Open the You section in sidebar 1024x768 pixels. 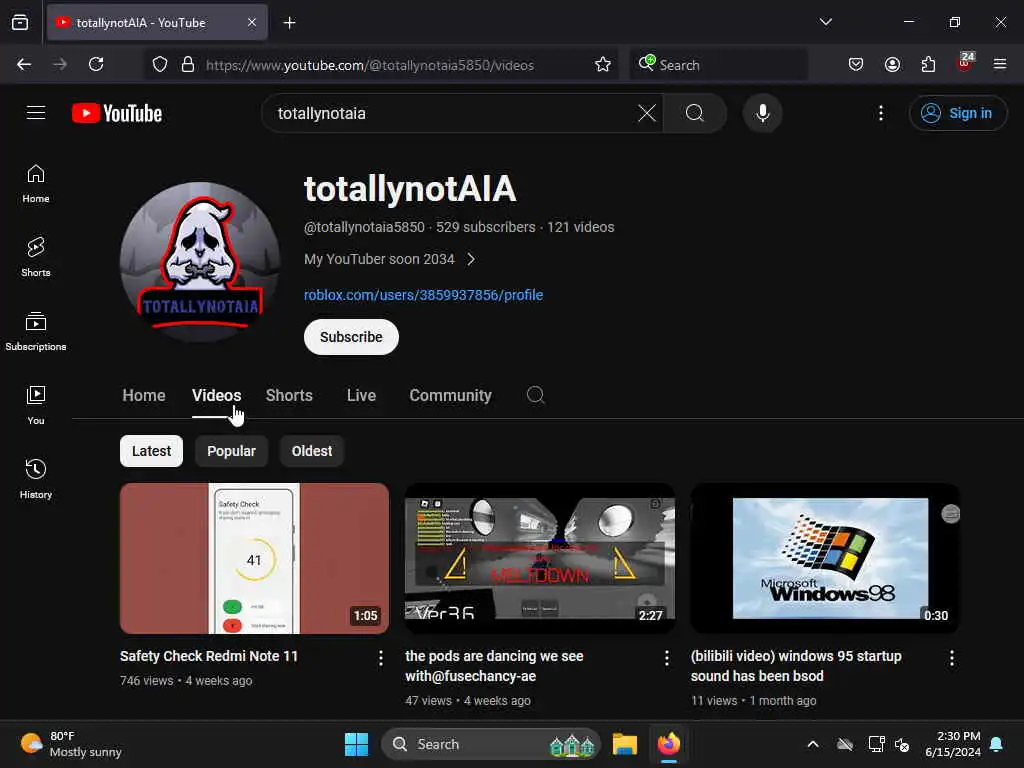36,406
